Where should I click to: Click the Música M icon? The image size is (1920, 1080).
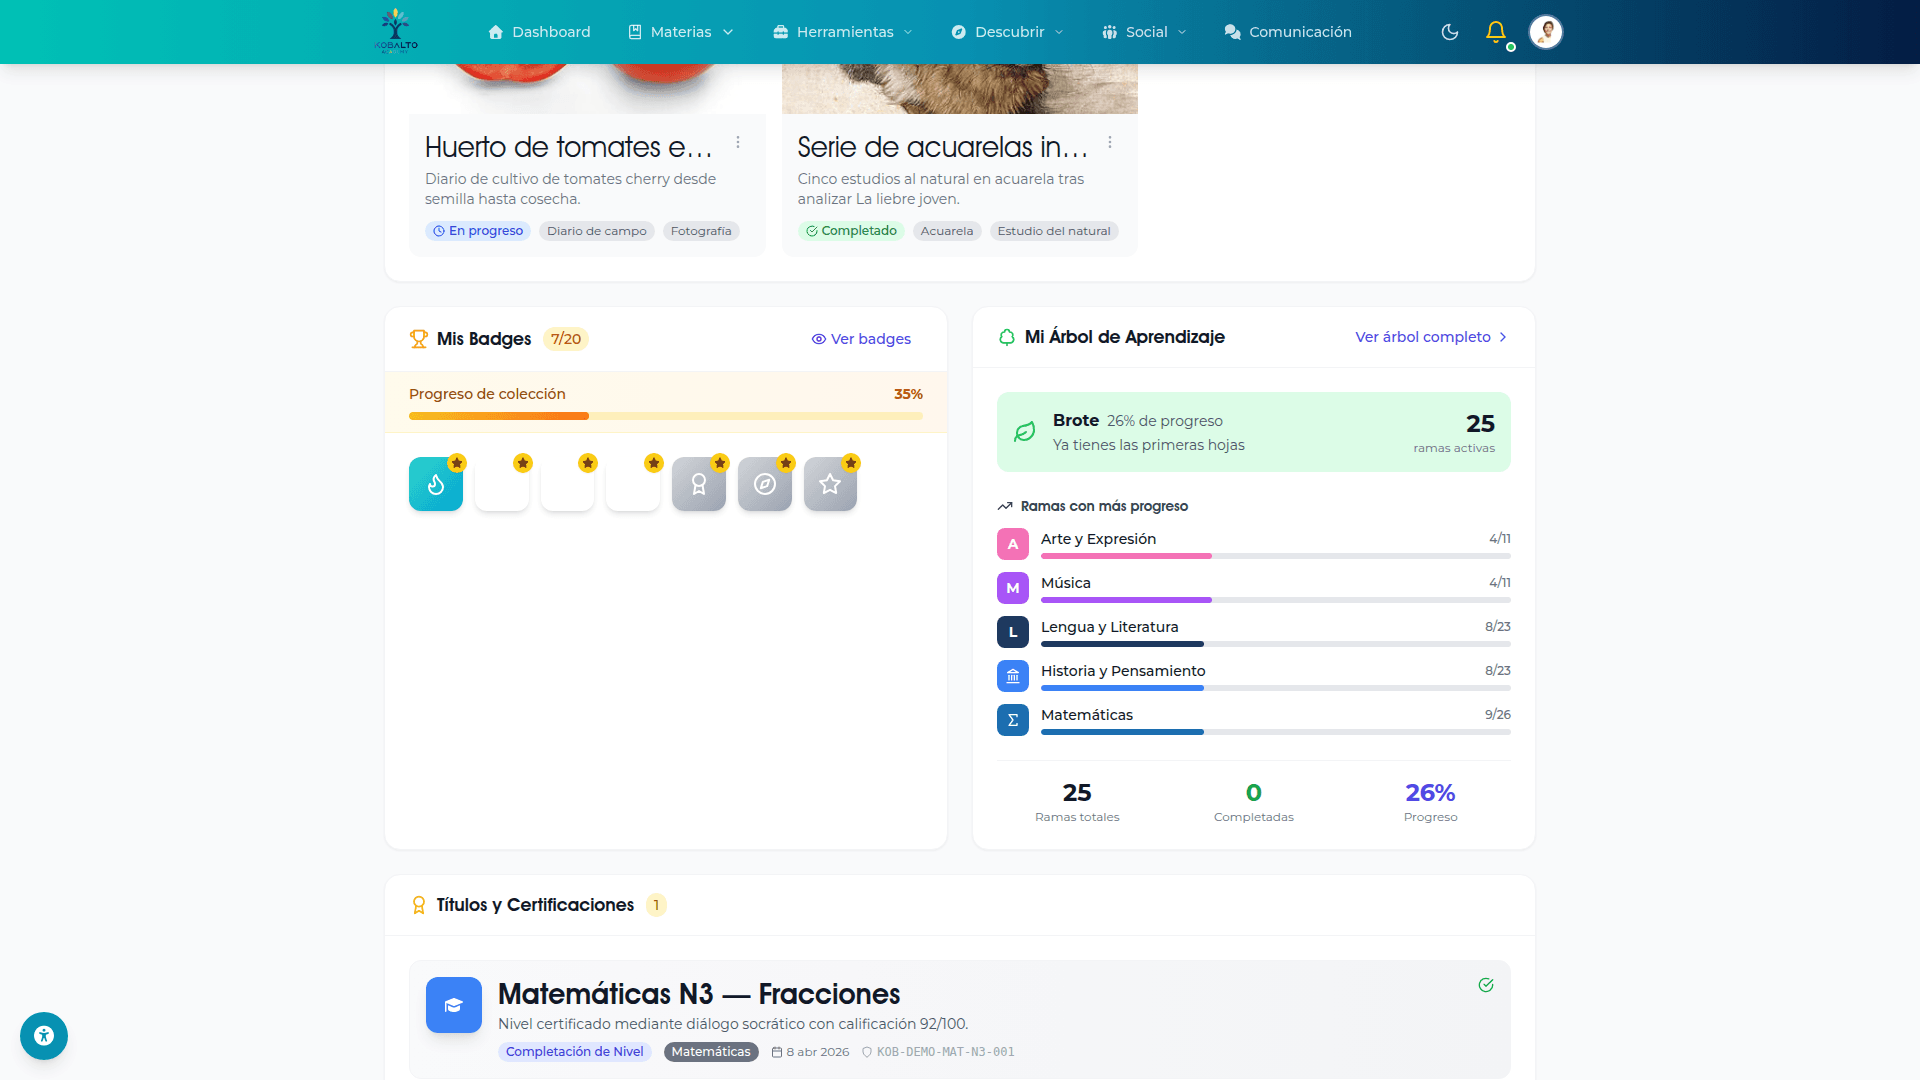(x=1013, y=588)
